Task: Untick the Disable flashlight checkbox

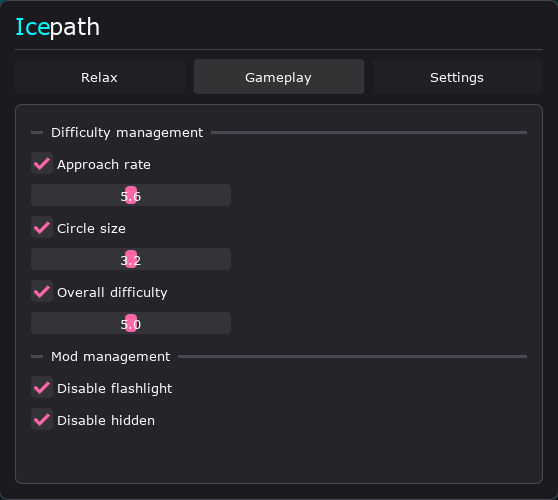Action: tap(42, 387)
